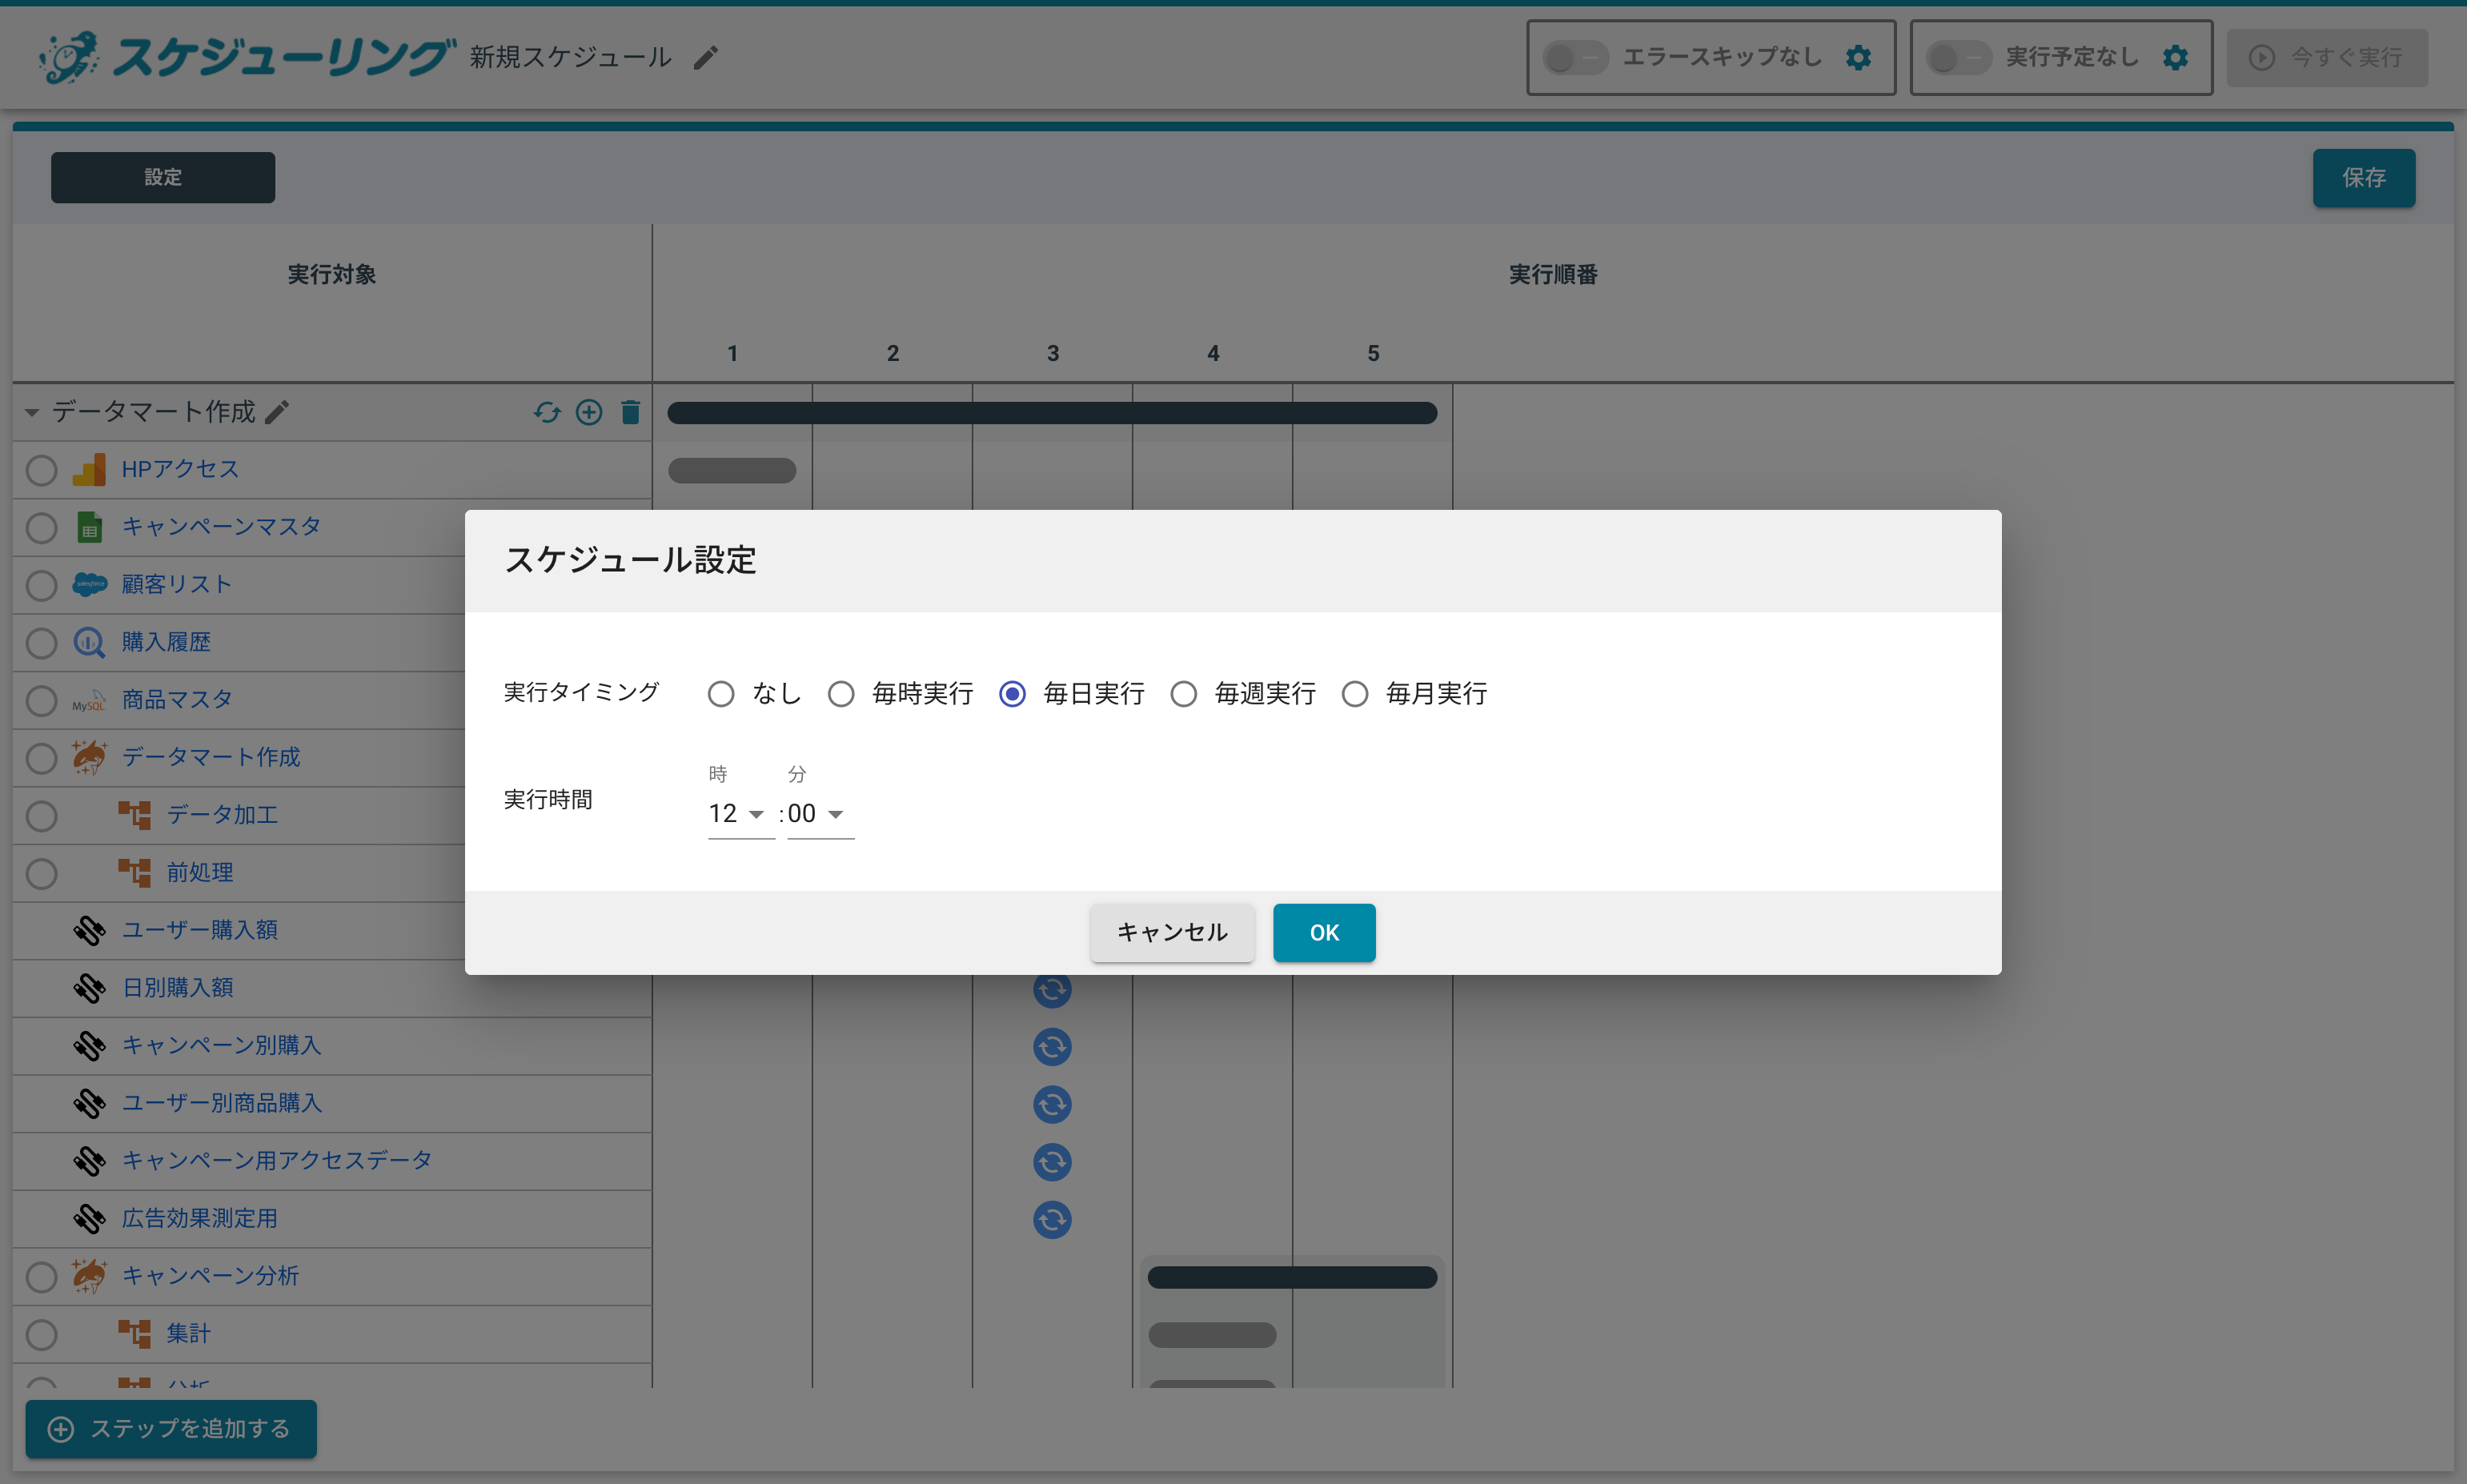Click the spreadsheet icon for キャンペーンマスタ
The width and height of the screenshot is (2467, 1484).
[90, 527]
